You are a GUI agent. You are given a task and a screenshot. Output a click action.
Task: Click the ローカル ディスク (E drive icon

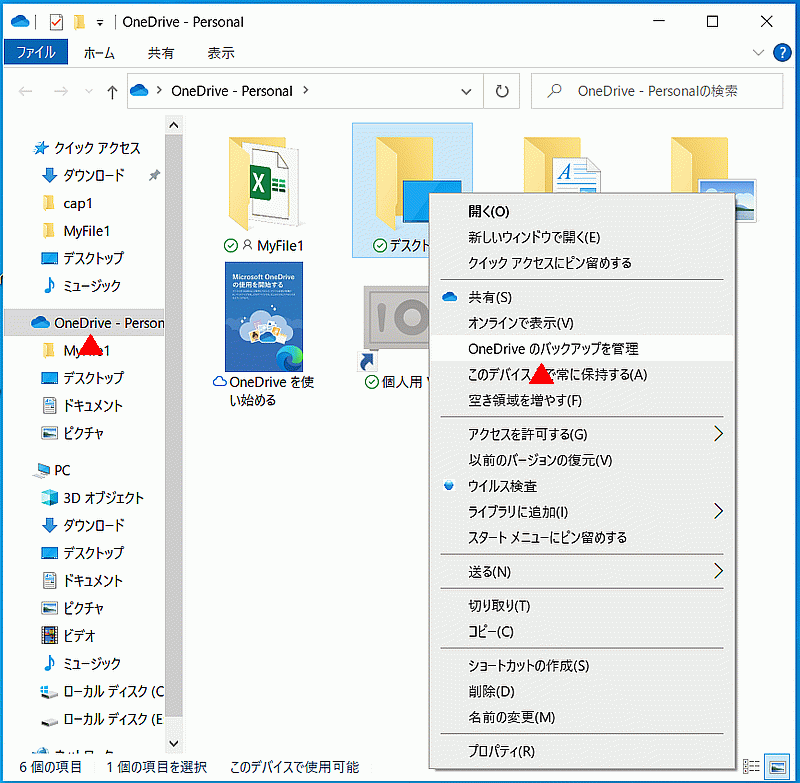tap(49, 721)
